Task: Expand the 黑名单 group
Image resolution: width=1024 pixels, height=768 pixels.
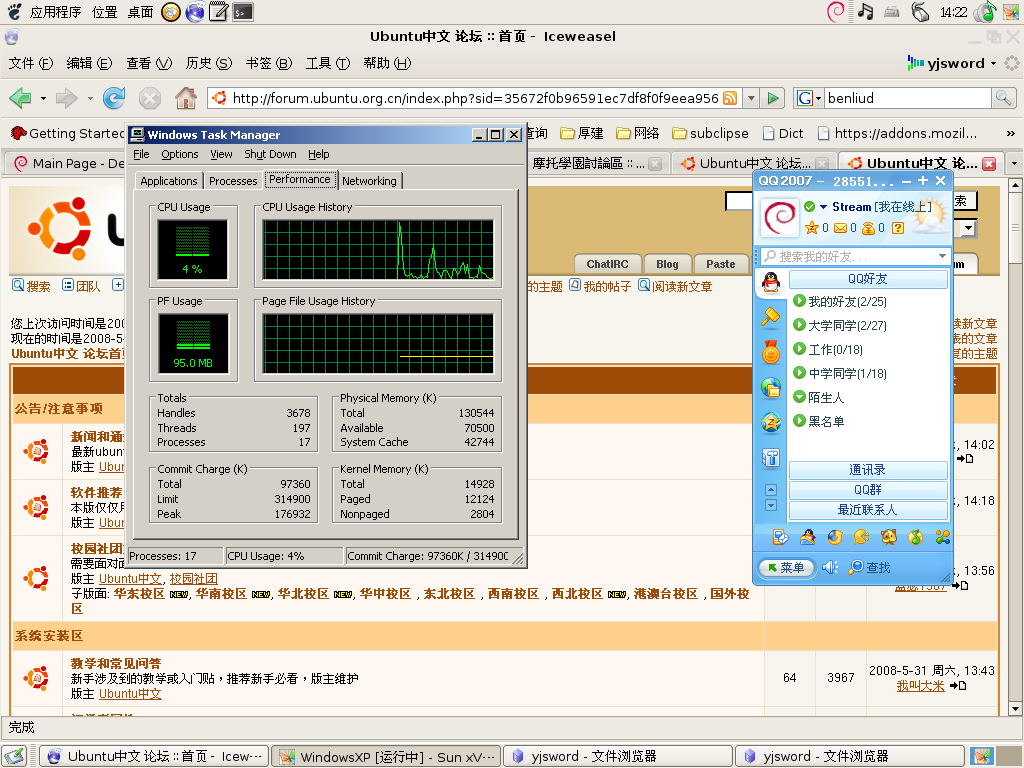Action: point(799,421)
